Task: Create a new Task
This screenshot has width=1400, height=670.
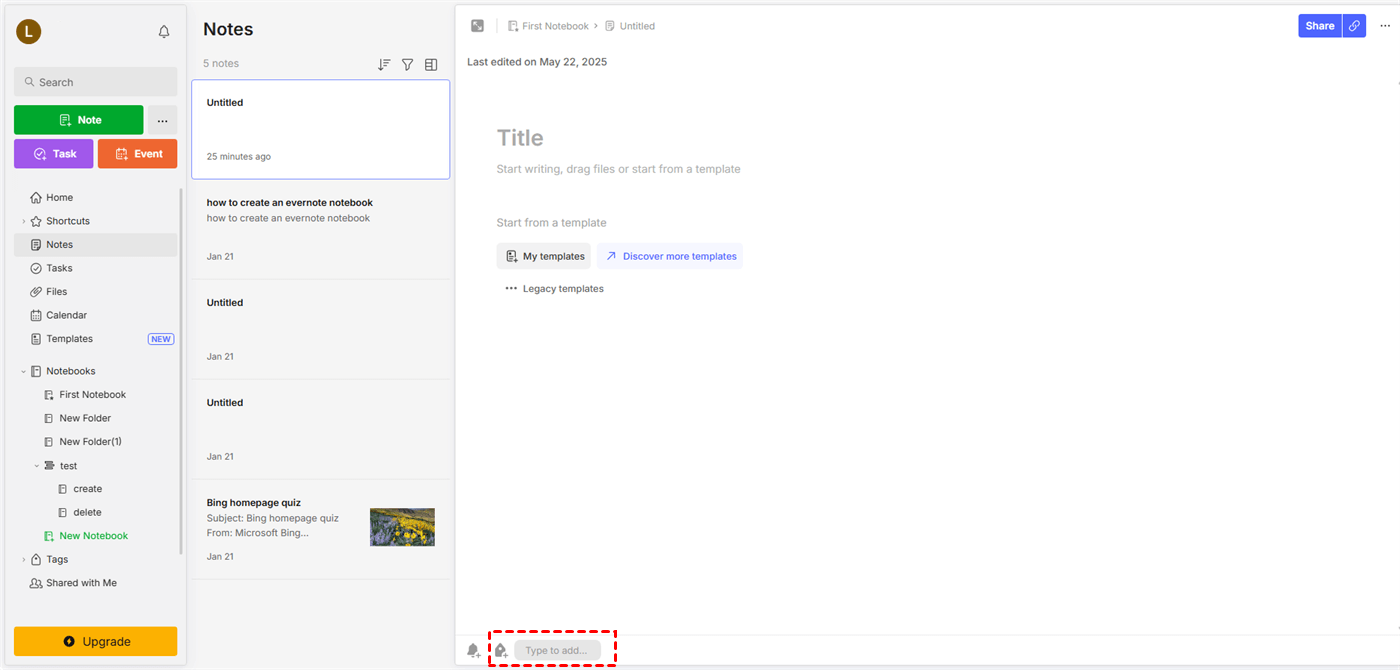Action: [54, 154]
